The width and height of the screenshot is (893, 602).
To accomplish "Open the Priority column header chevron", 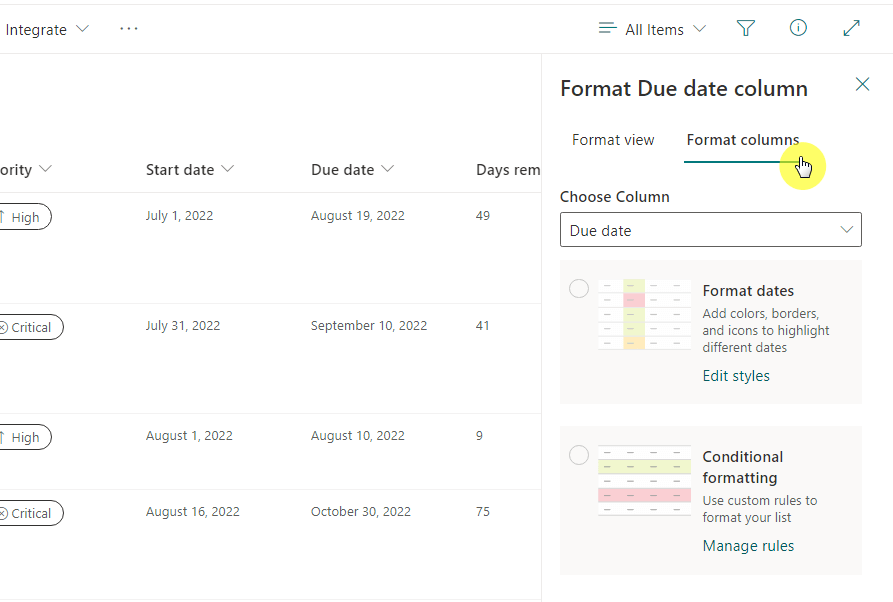I will tap(46, 169).
